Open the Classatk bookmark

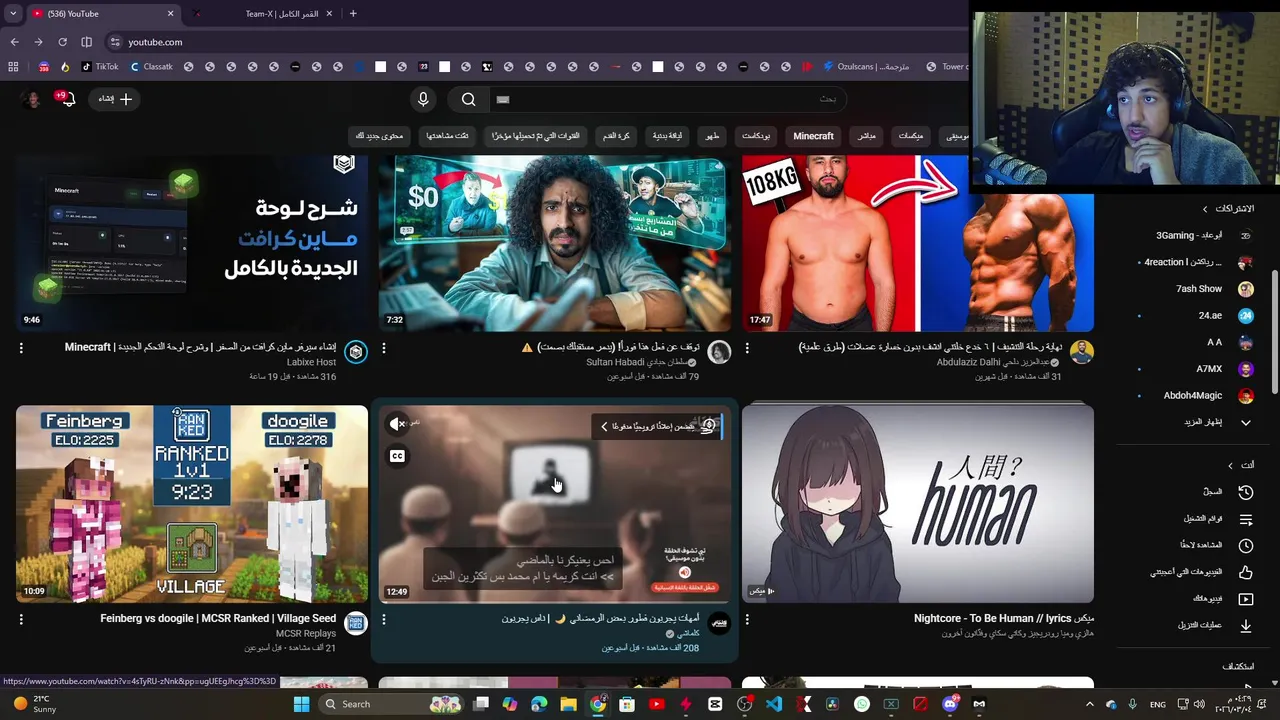tap(150, 67)
